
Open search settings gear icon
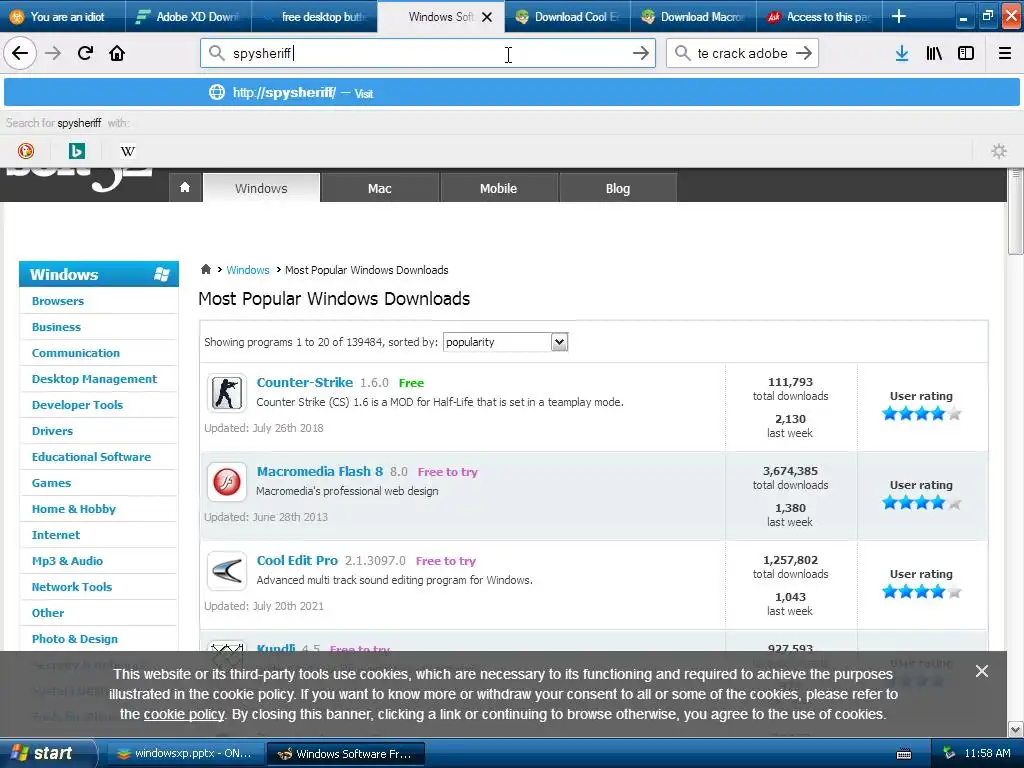[999, 151]
